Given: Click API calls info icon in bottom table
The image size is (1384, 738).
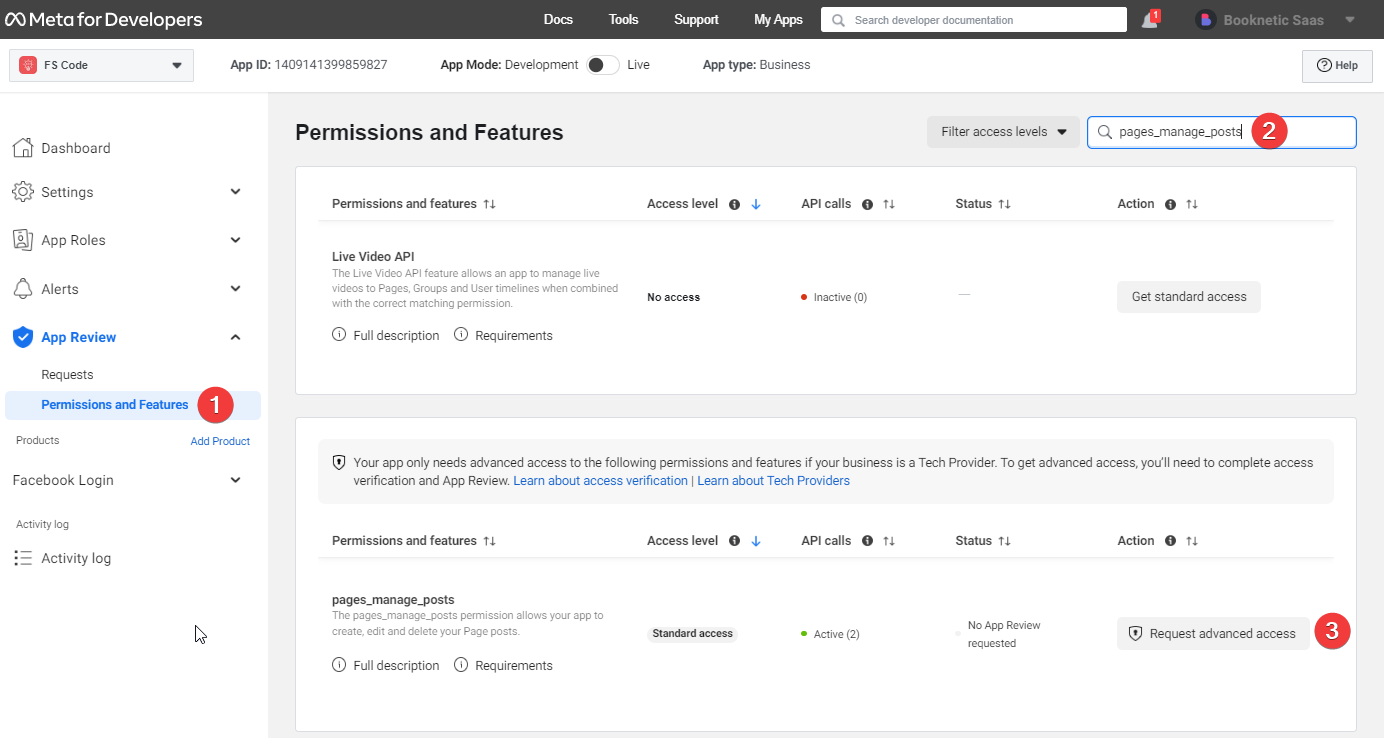Looking at the screenshot, I should [867, 541].
